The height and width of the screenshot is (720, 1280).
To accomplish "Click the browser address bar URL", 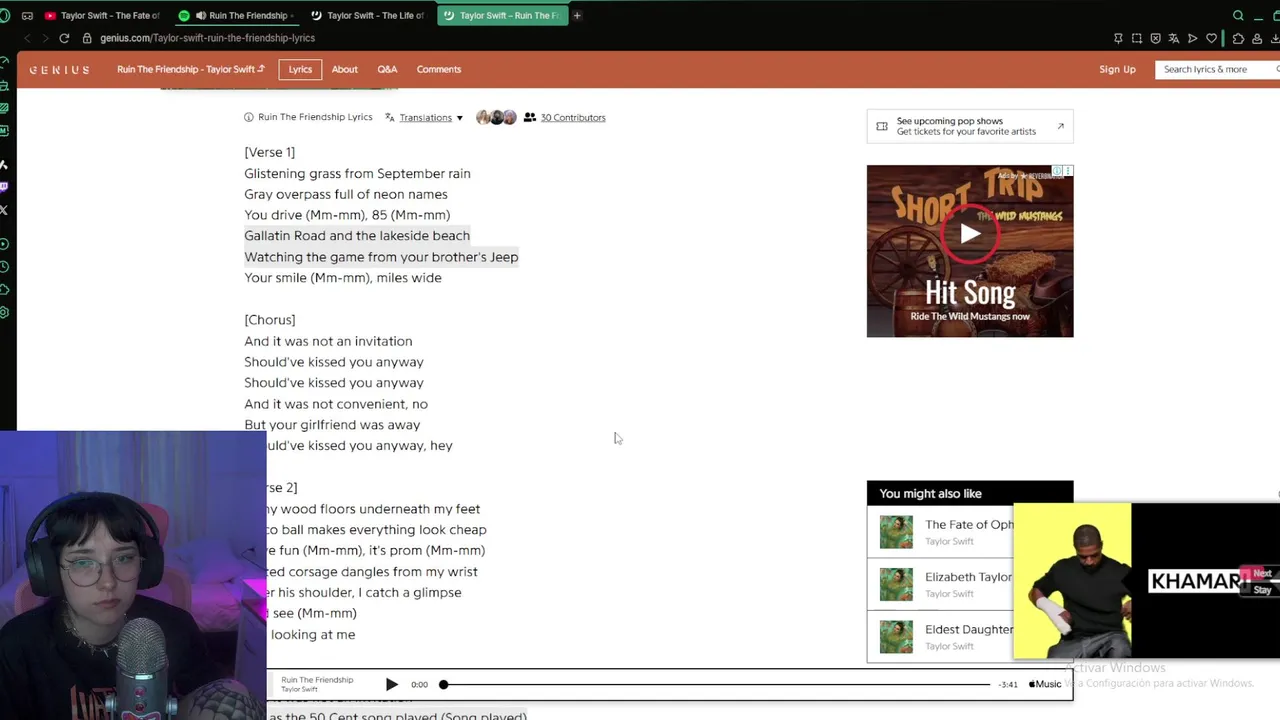I will (207, 38).
